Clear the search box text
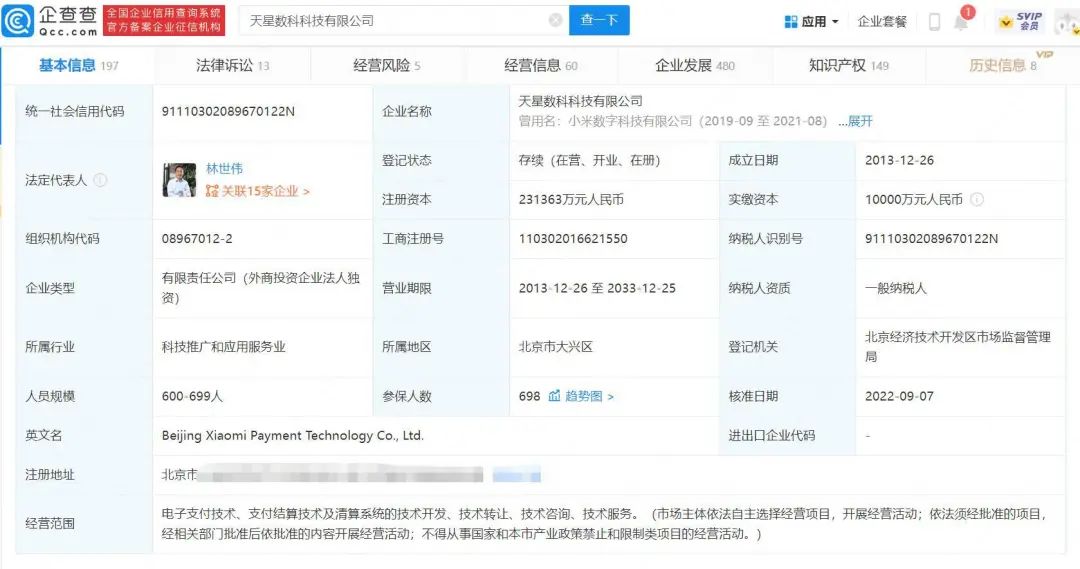Image resolution: width=1080 pixels, height=569 pixels. click(555, 20)
